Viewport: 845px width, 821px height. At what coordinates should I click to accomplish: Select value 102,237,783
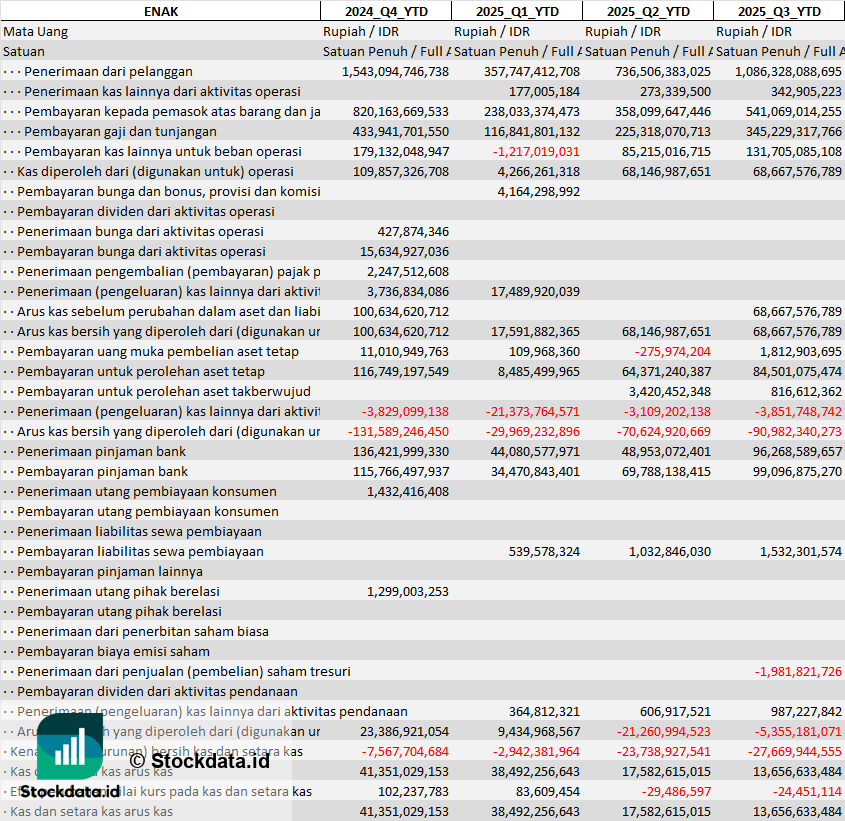point(413,791)
